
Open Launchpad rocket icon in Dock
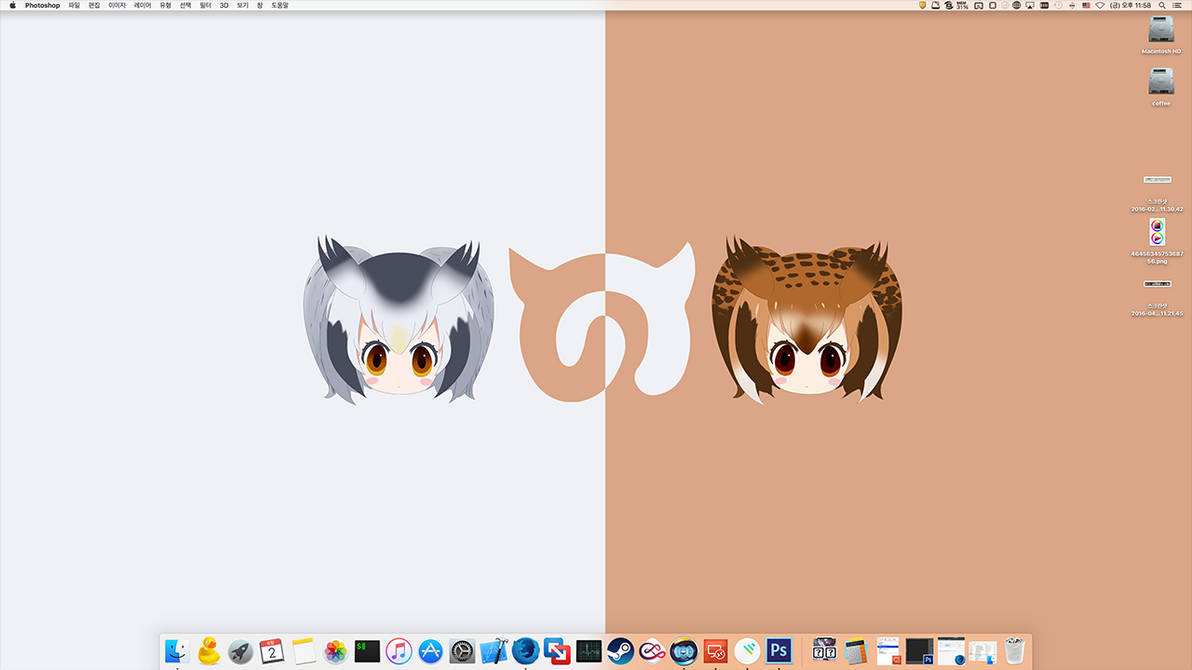(x=240, y=651)
